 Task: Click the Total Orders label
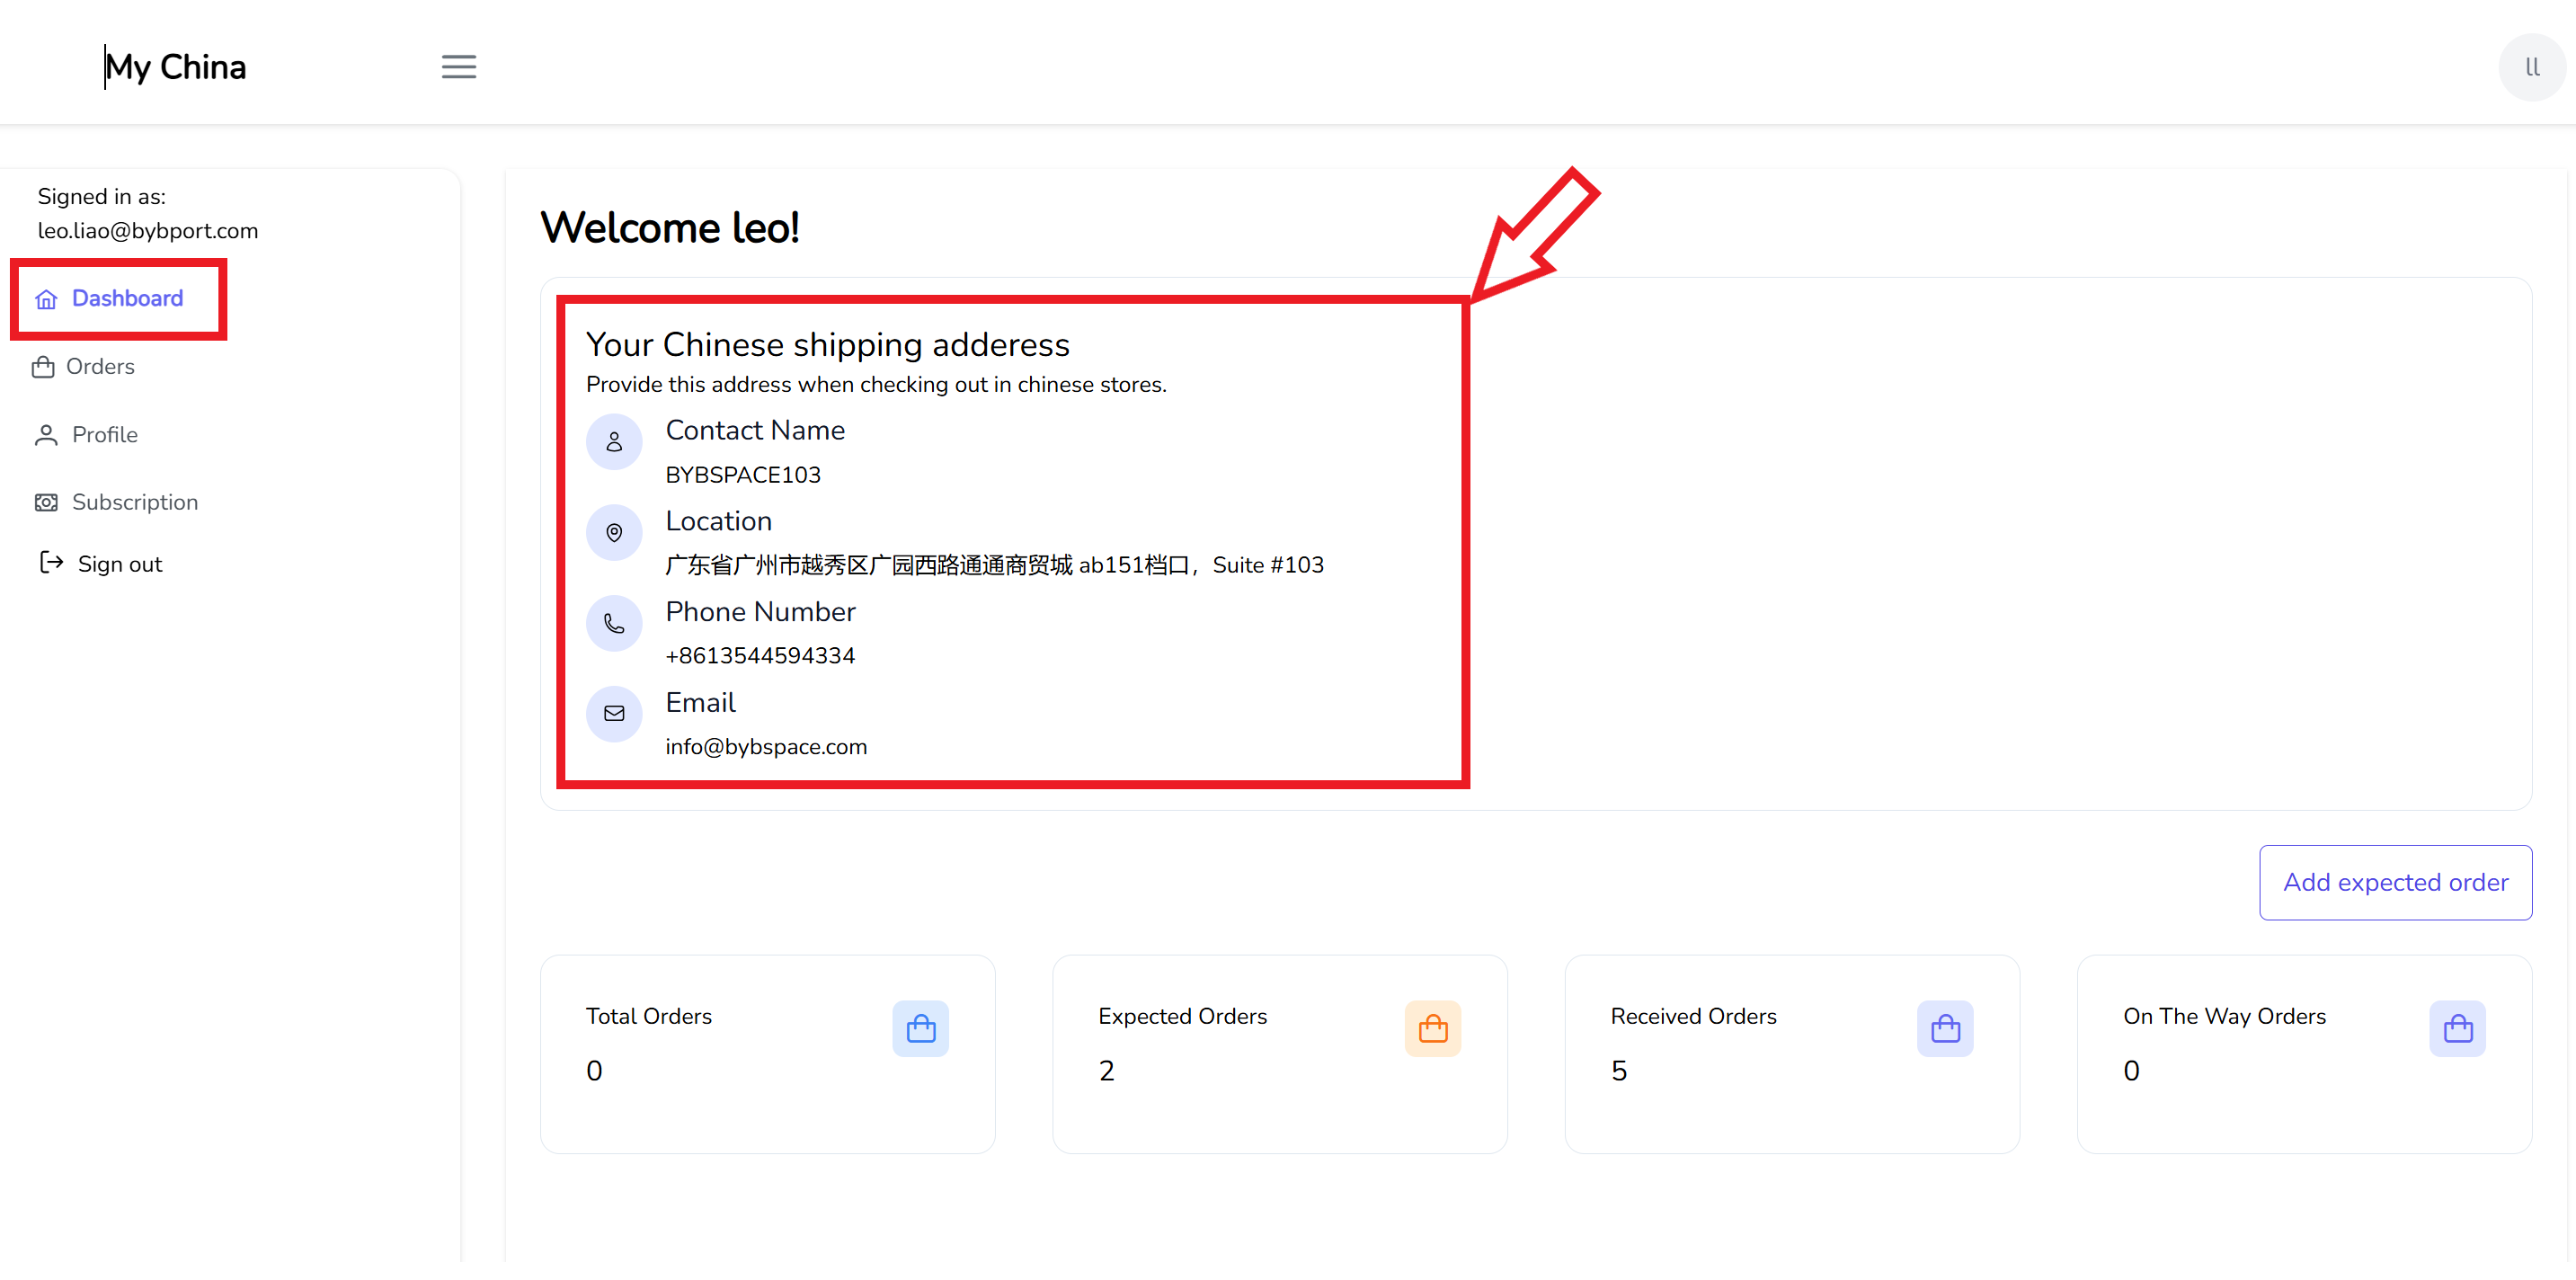point(649,1016)
